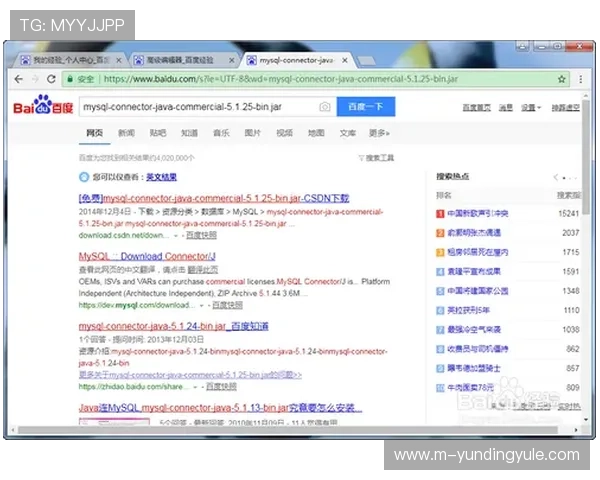The width and height of the screenshot is (600, 480).
Task: Click the horizontal scrollbar at the bottom
Action: tap(288, 430)
